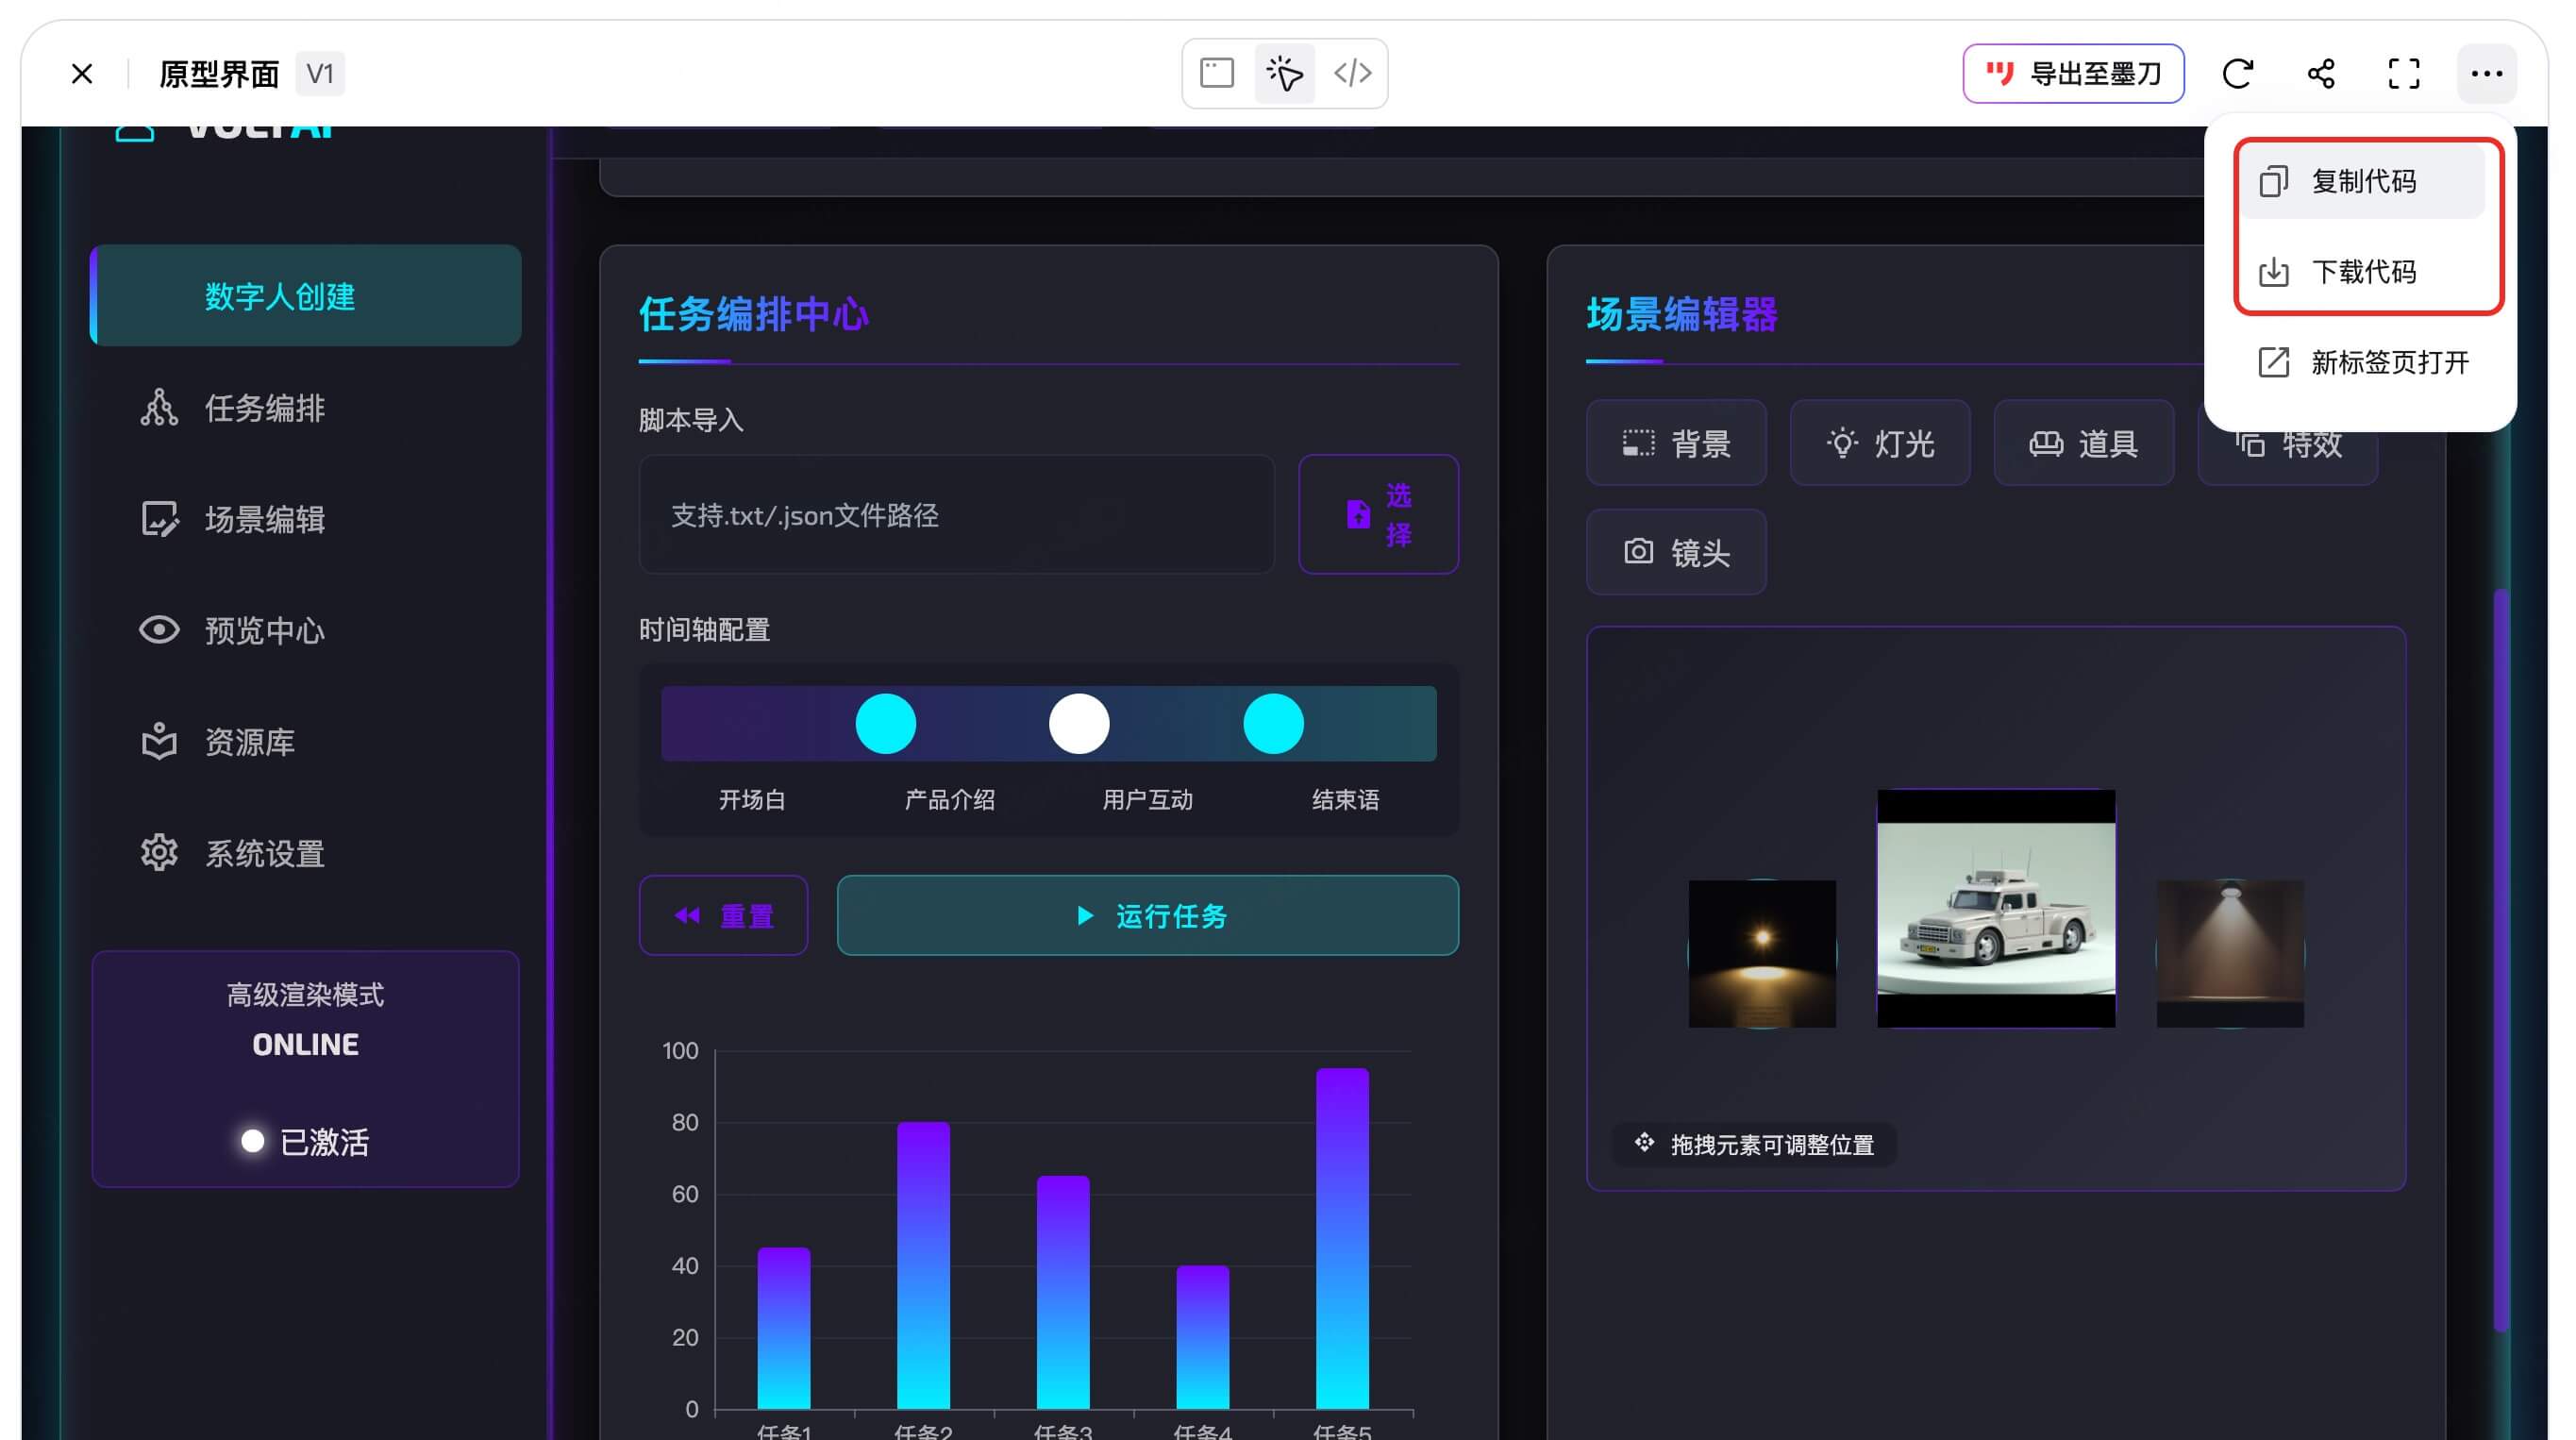Choose 复制代码 from the menu
This screenshot has height=1440, width=2576.
coord(2362,181)
